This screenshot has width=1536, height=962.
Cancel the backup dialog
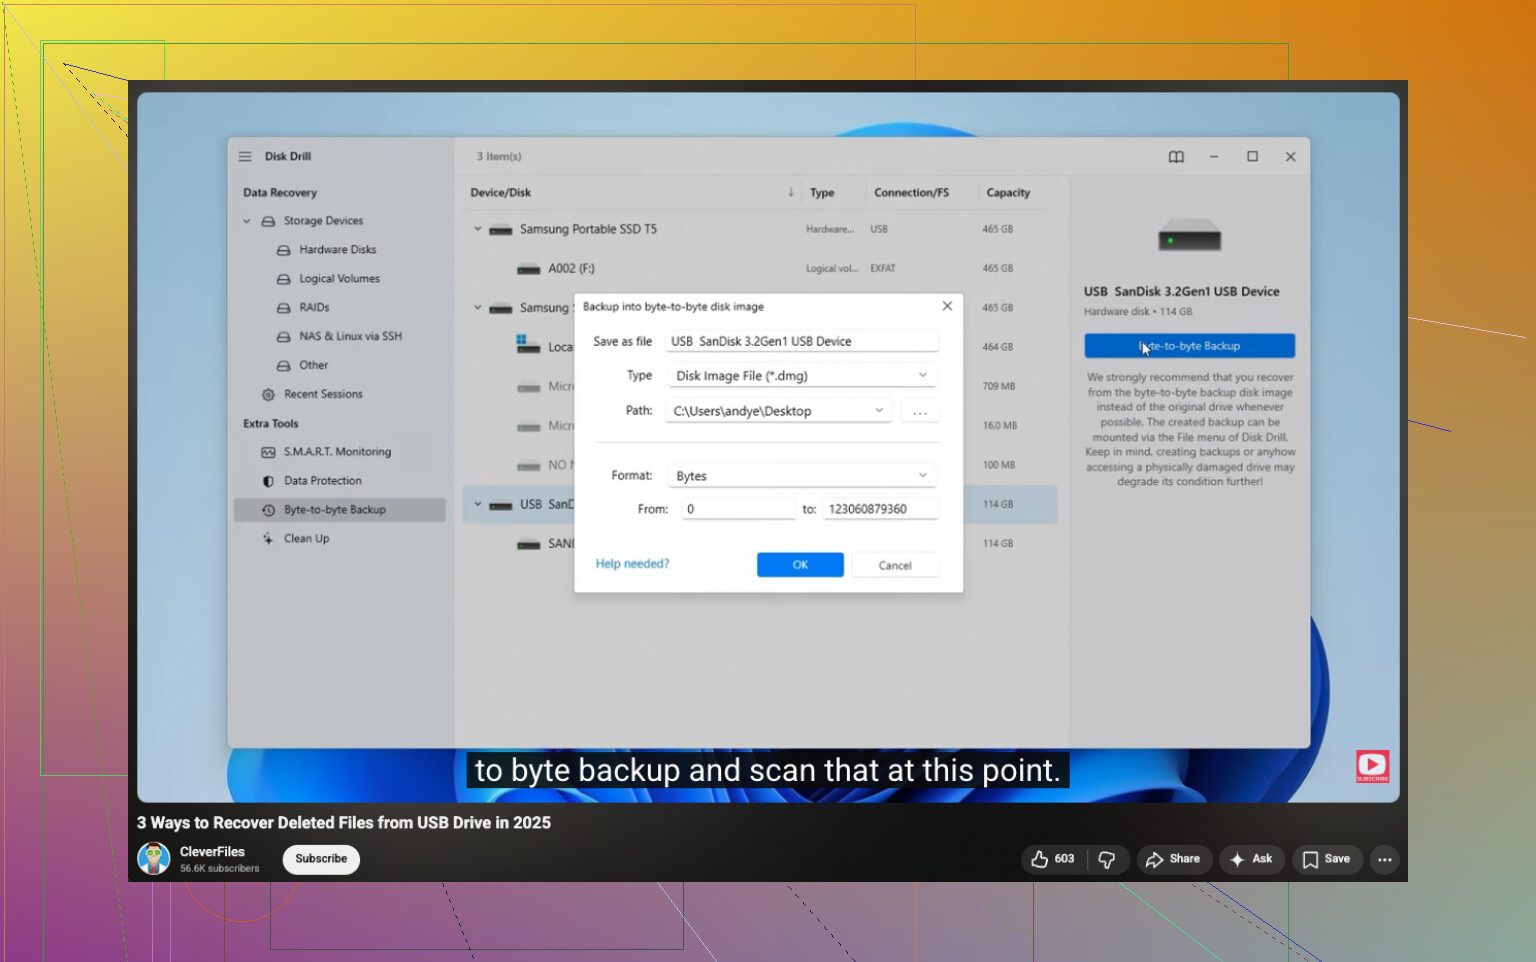(895, 565)
